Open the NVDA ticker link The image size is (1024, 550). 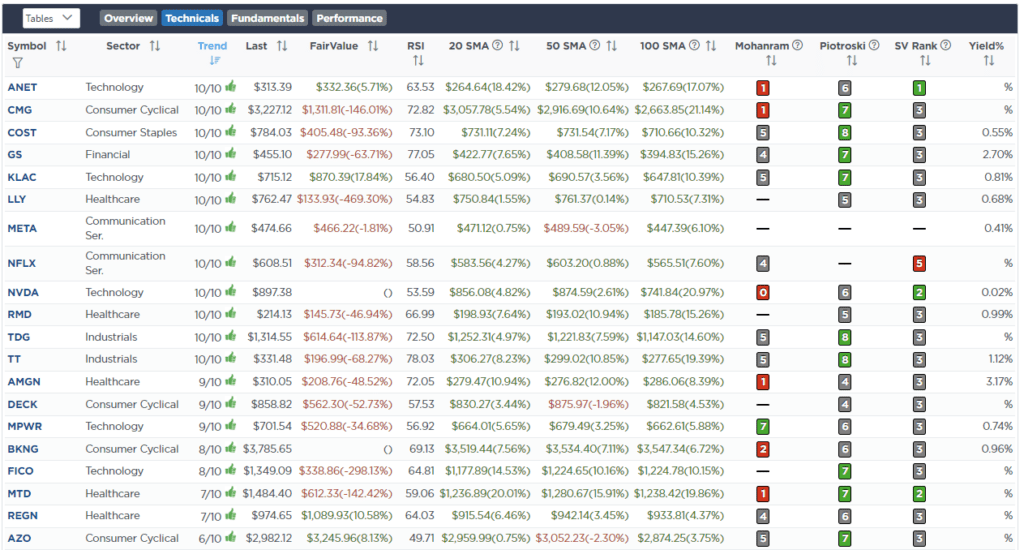pyautogui.click(x=23, y=292)
